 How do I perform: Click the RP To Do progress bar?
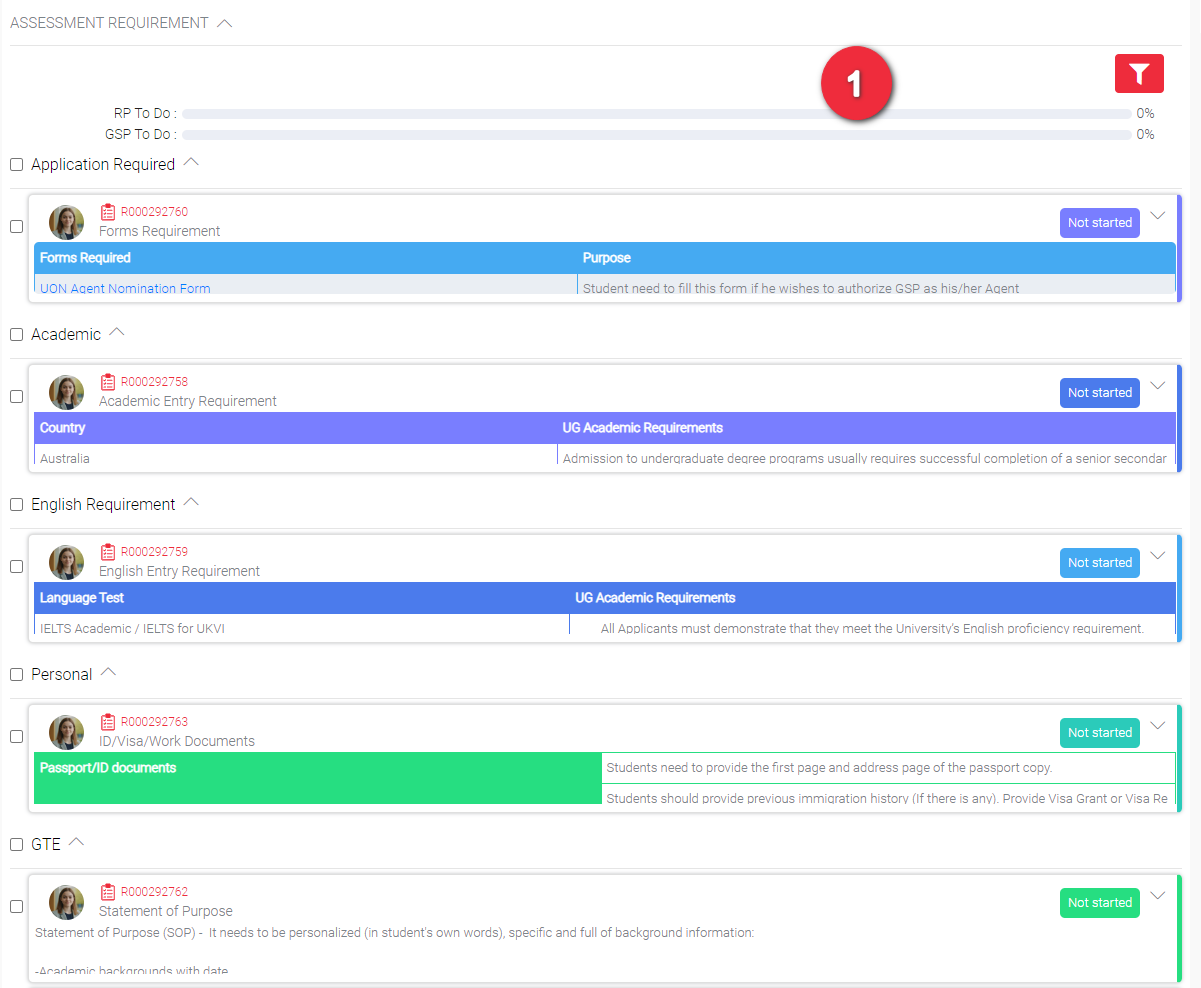(656, 114)
